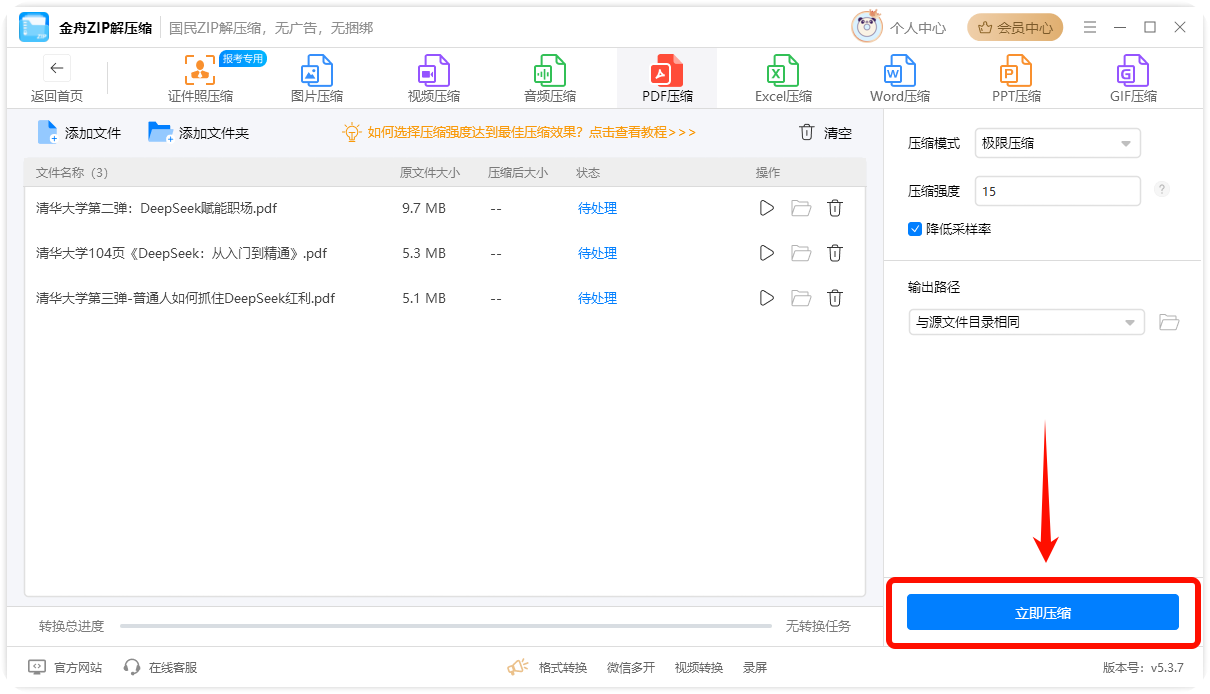1210x694 pixels.
Task: Browse output folder icon beside 输出路径
Action: (1169, 322)
